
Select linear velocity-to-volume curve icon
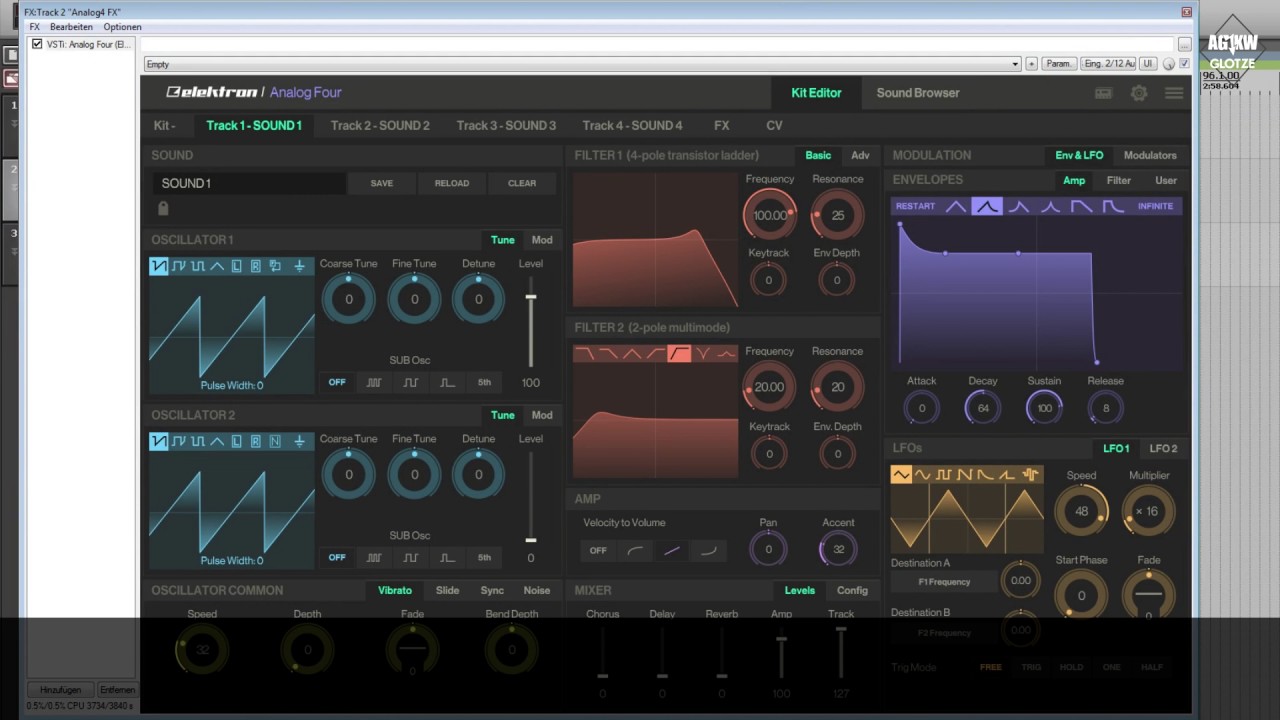pyautogui.click(x=672, y=550)
